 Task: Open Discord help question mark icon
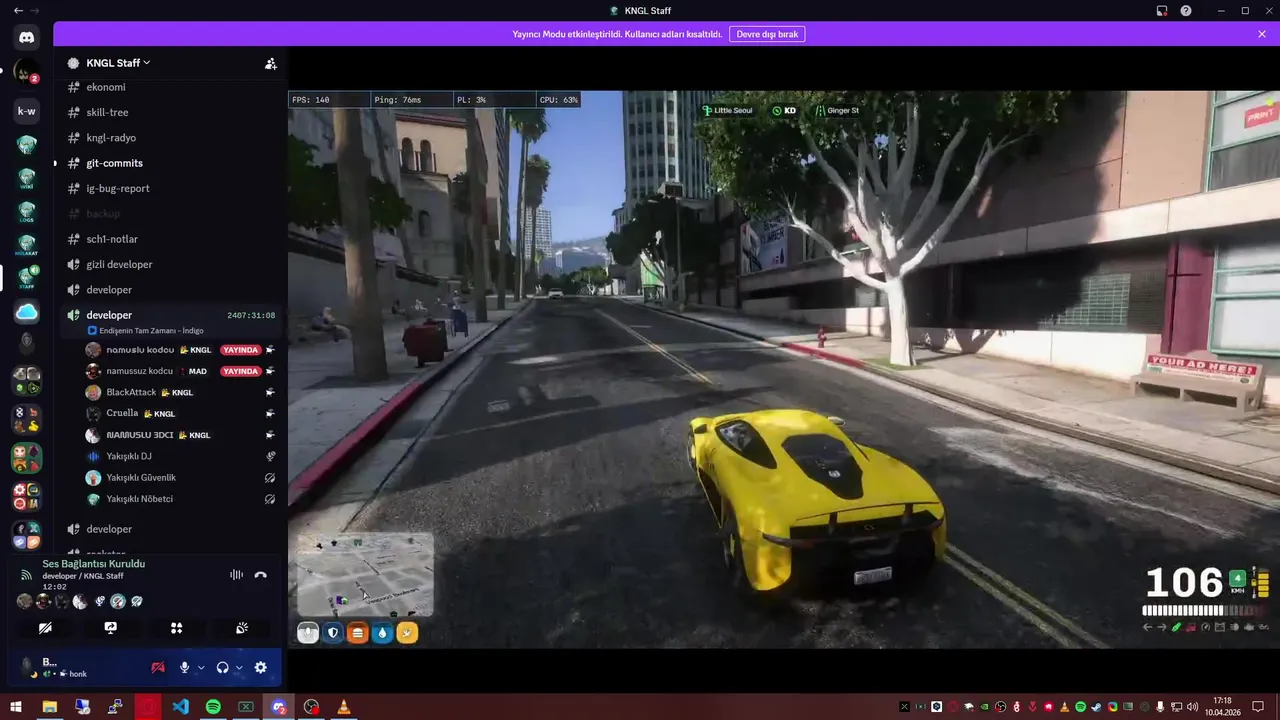(x=1186, y=10)
